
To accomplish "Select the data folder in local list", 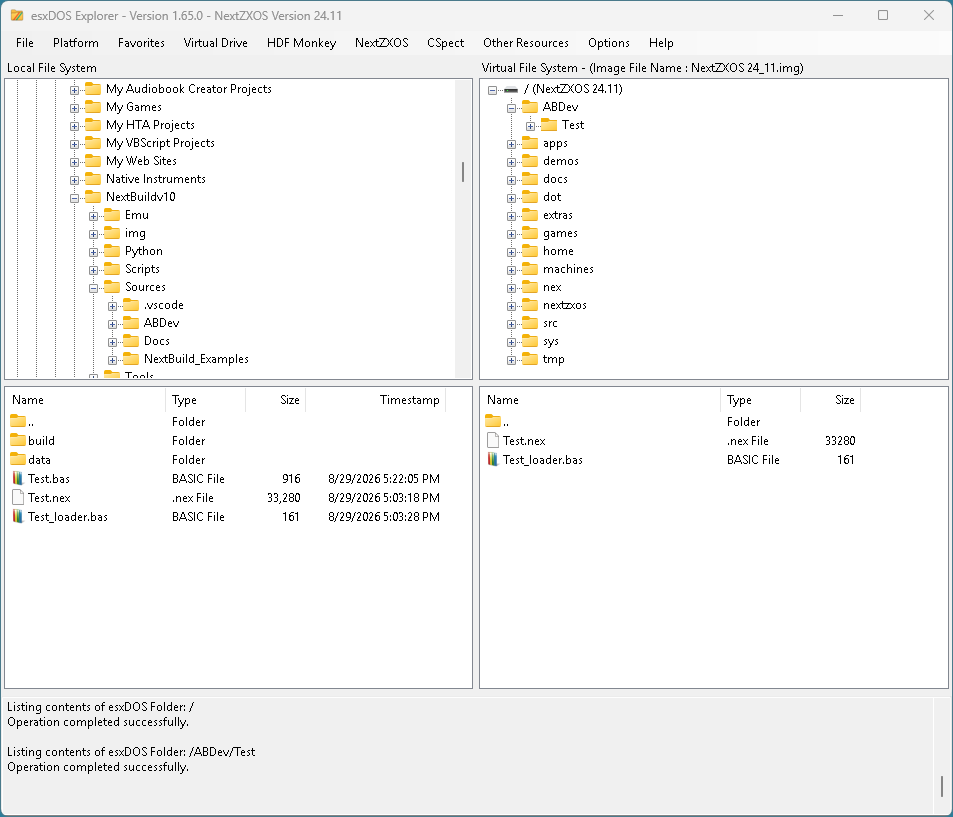I will point(40,460).
